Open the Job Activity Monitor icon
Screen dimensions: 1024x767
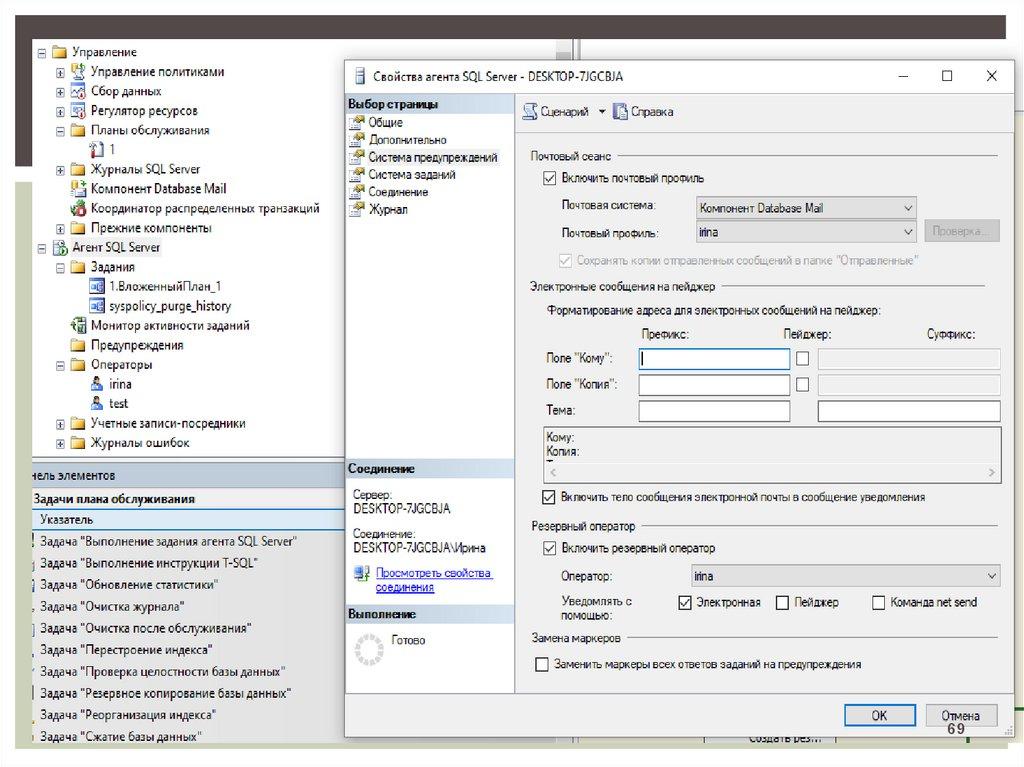pos(79,326)
